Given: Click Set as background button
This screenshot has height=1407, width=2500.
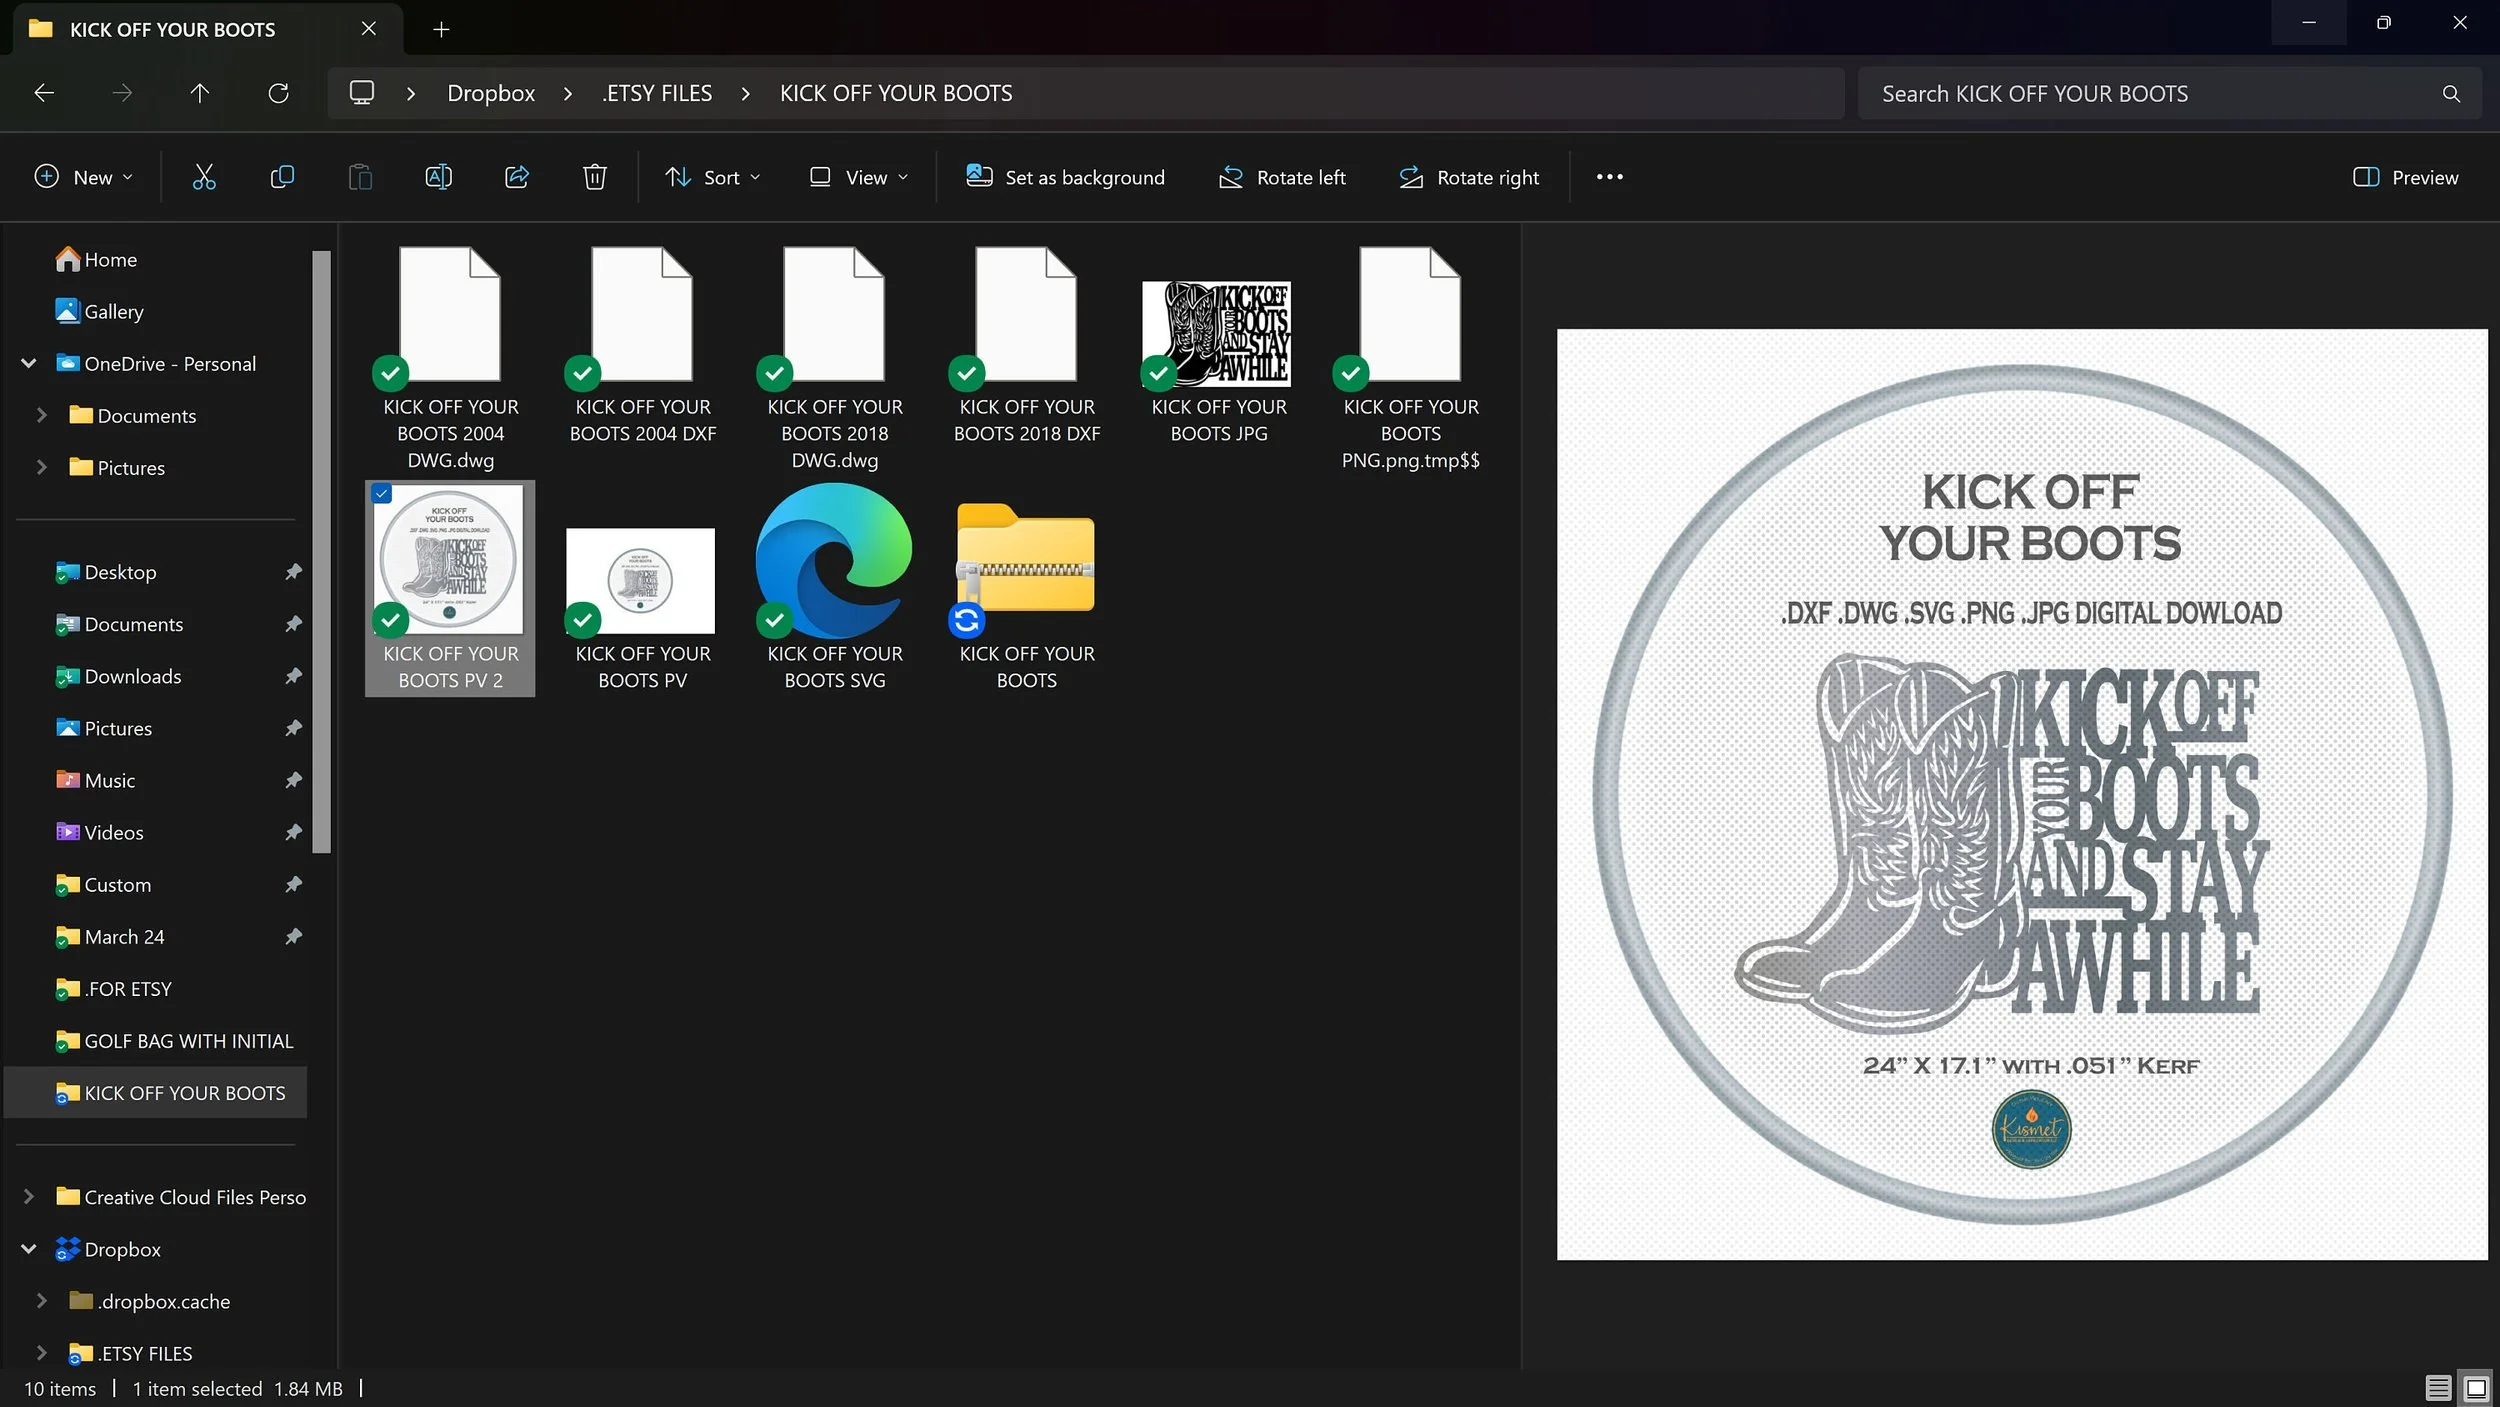Looking at the screenshot, I should tap(1065, 177).
